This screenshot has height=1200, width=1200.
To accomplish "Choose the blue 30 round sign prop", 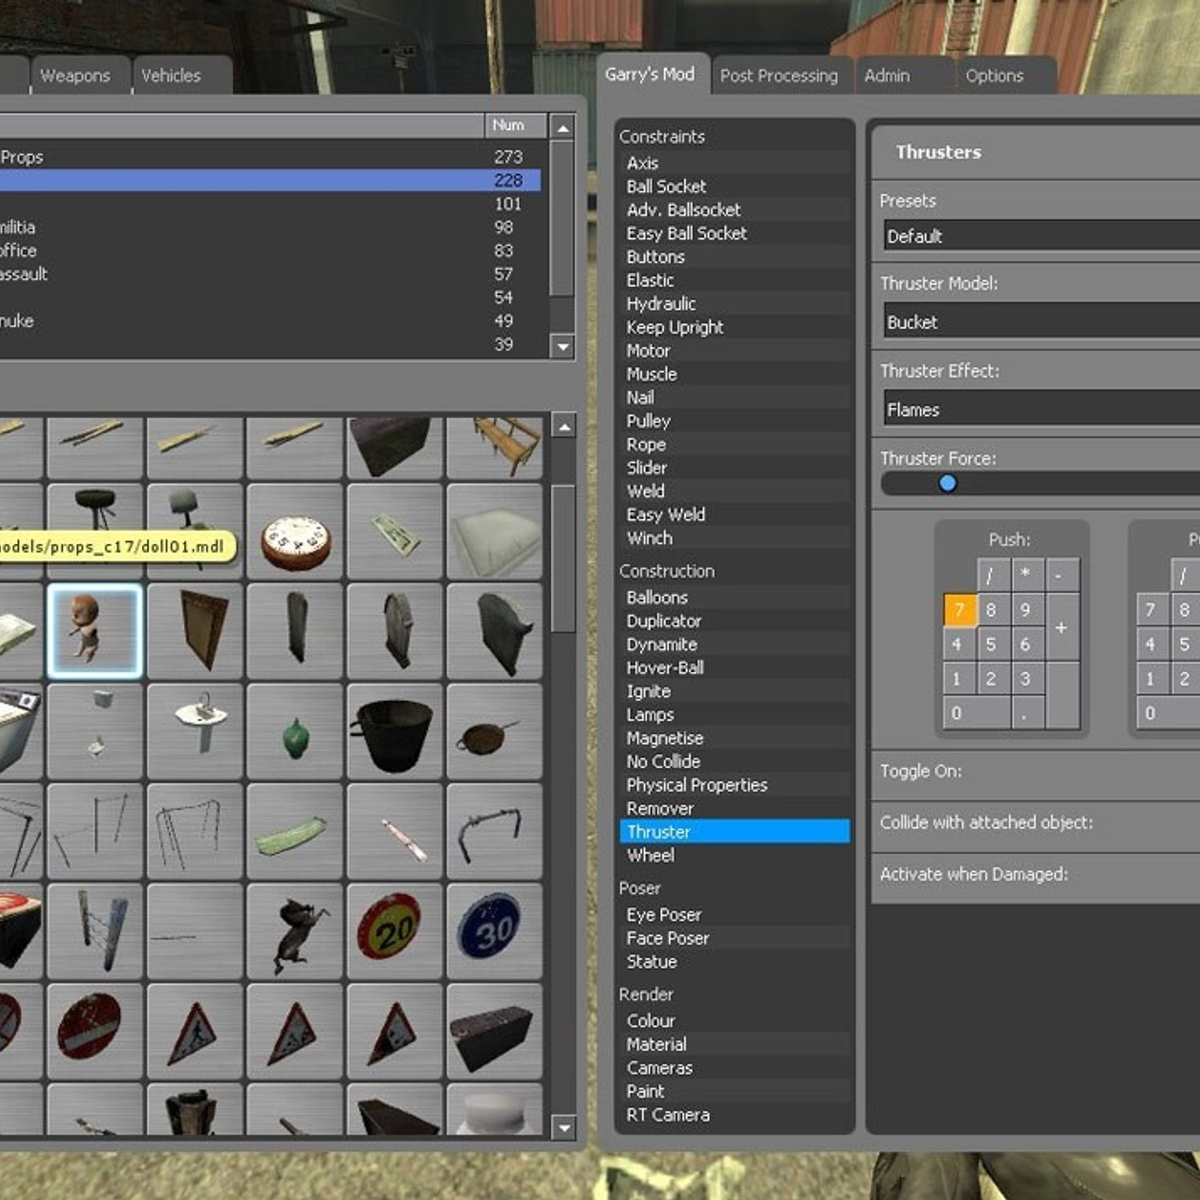I will tap(495, 931).
